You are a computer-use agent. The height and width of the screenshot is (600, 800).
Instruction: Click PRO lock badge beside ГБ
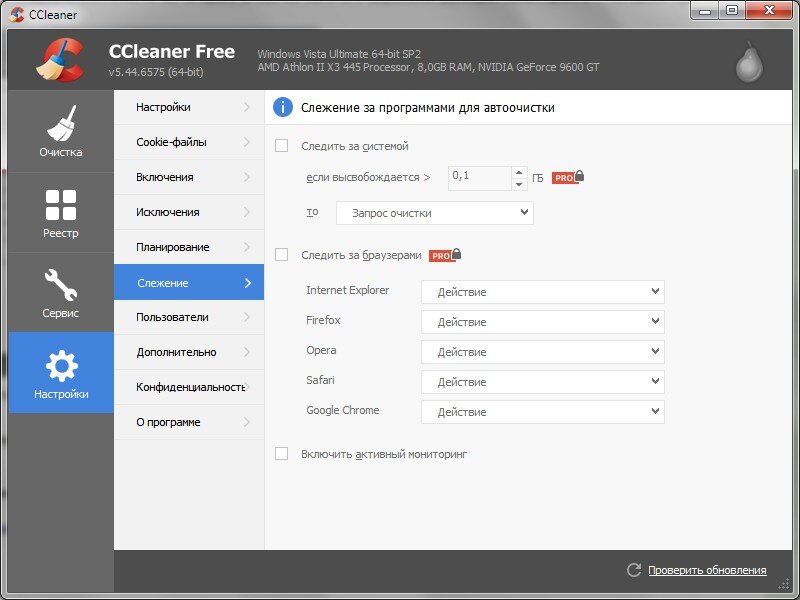click(x=567, y=178)
